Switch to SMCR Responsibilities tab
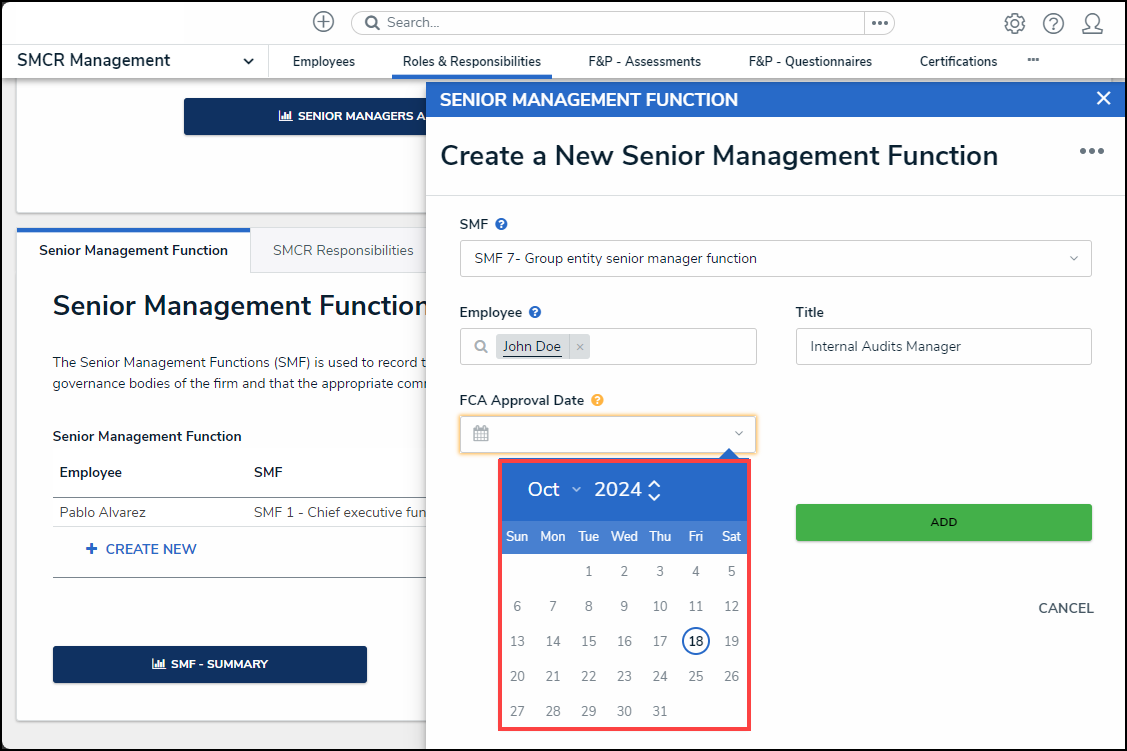This screenshot has width=1127, height=751. [x=343, y=250]
